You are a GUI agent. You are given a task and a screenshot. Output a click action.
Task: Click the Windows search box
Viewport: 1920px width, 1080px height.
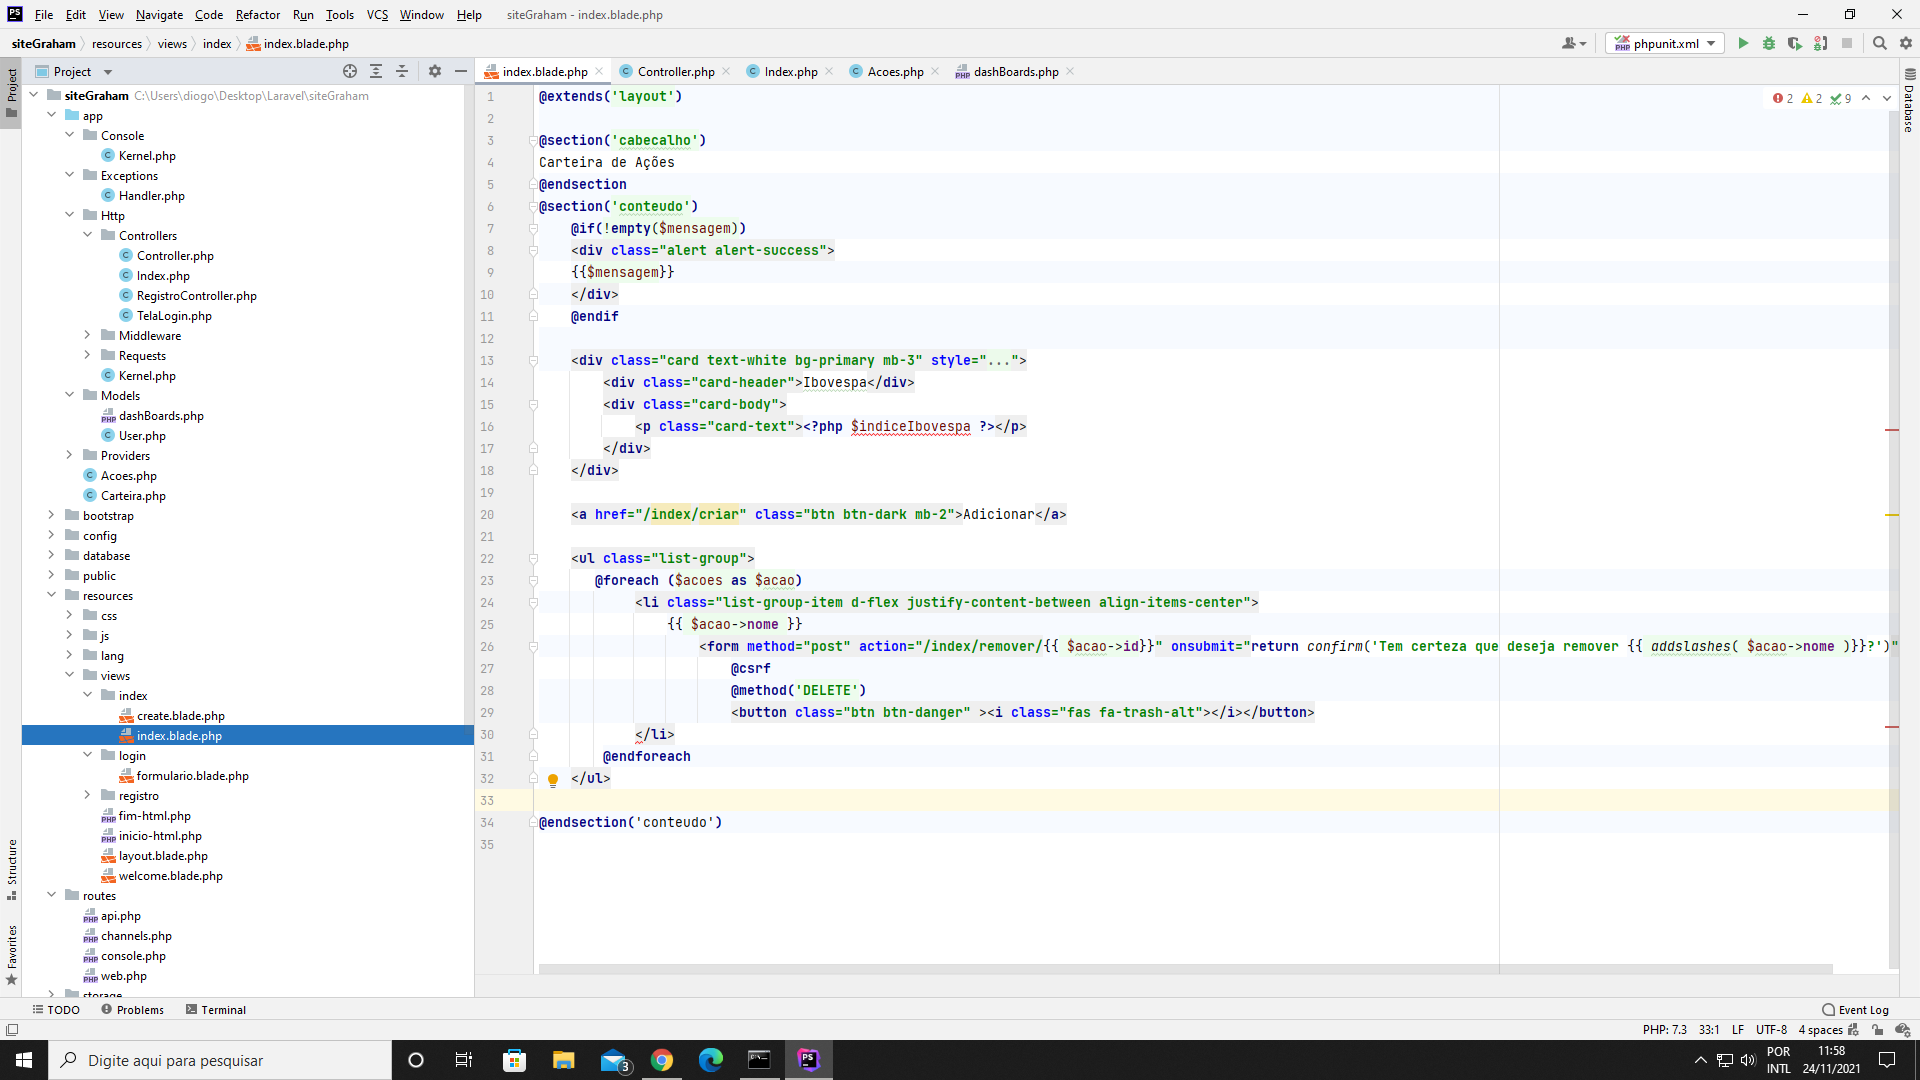(x=220, y=1060)
